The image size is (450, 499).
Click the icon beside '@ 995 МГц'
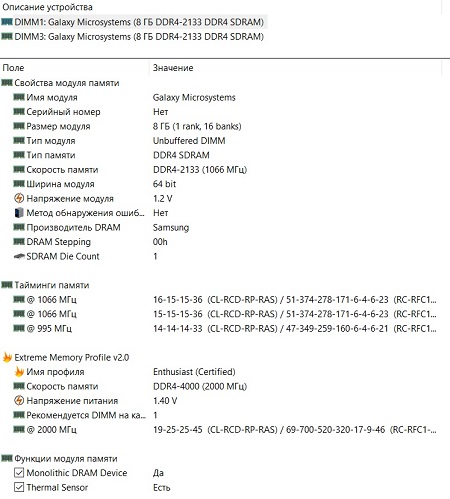click(19, 328)
